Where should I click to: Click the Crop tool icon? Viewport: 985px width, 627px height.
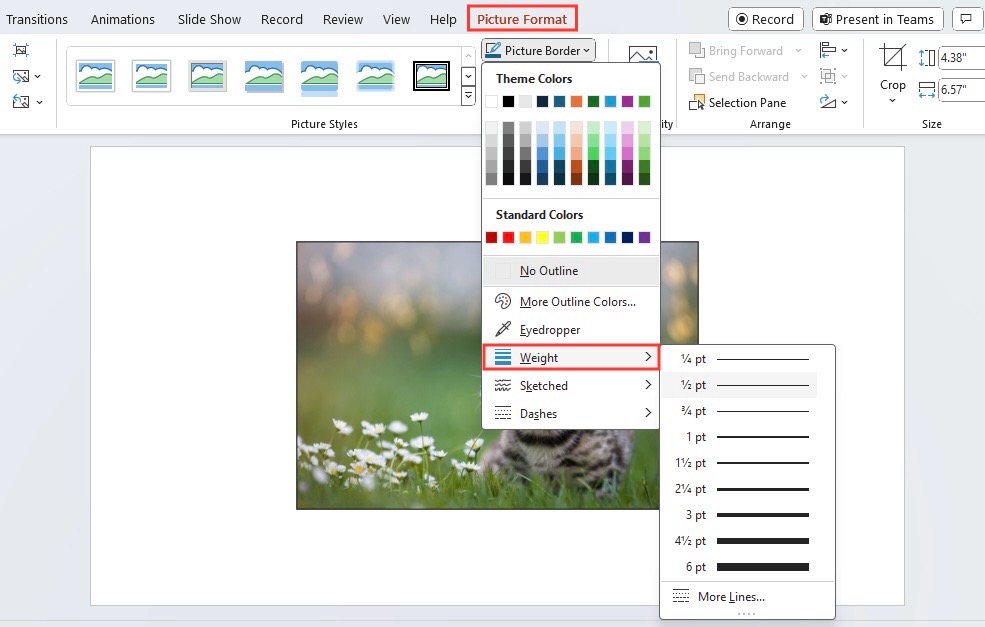click(x=892, y=57)
